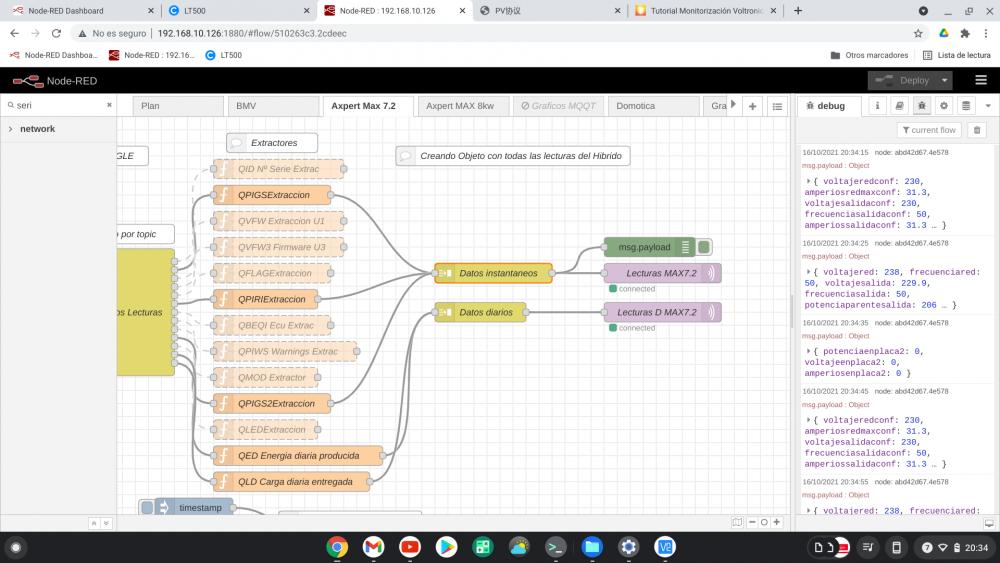Select the Datos instantaneos join node

[x=493, y=273]
